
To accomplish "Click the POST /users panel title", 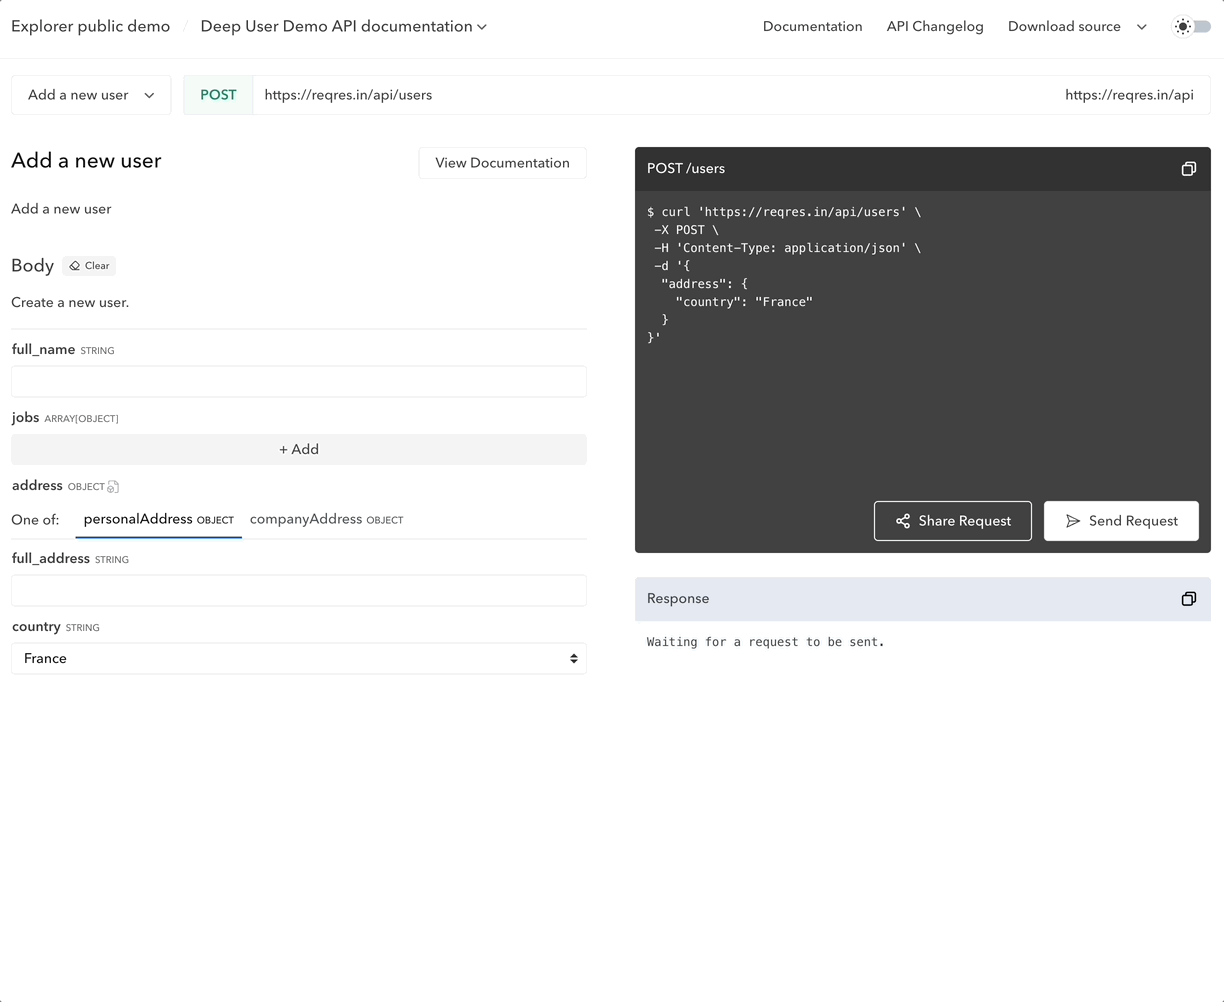I will (x=686, y=169).
